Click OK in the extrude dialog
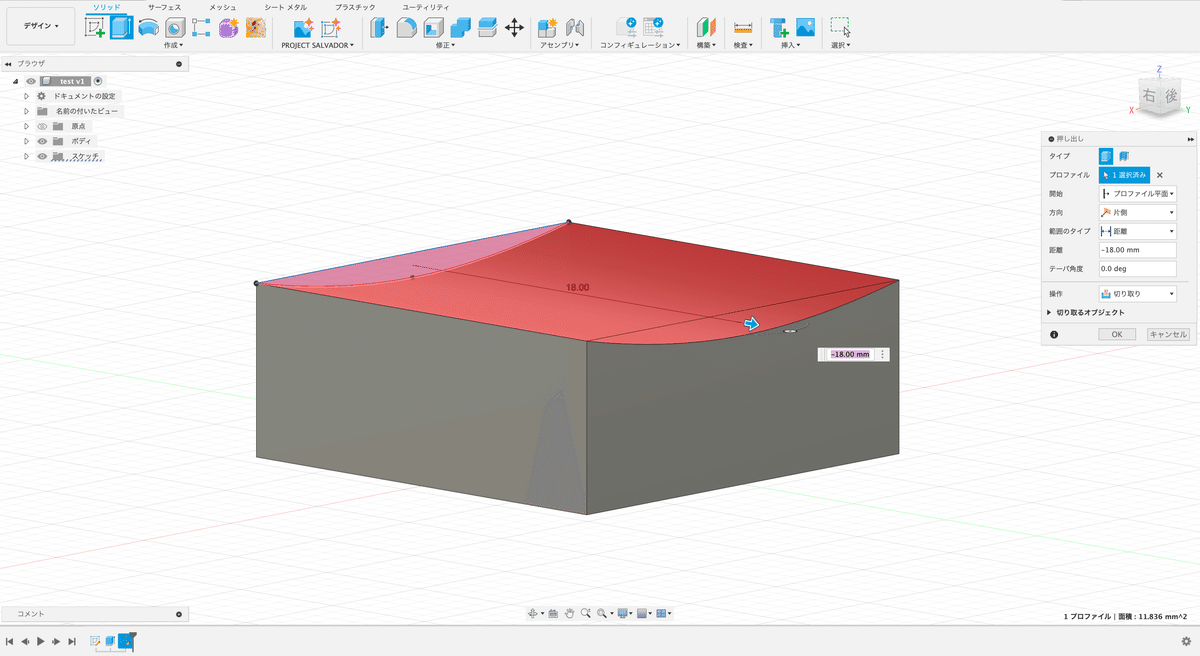The image size is (1200, 656). (1116, 335)
